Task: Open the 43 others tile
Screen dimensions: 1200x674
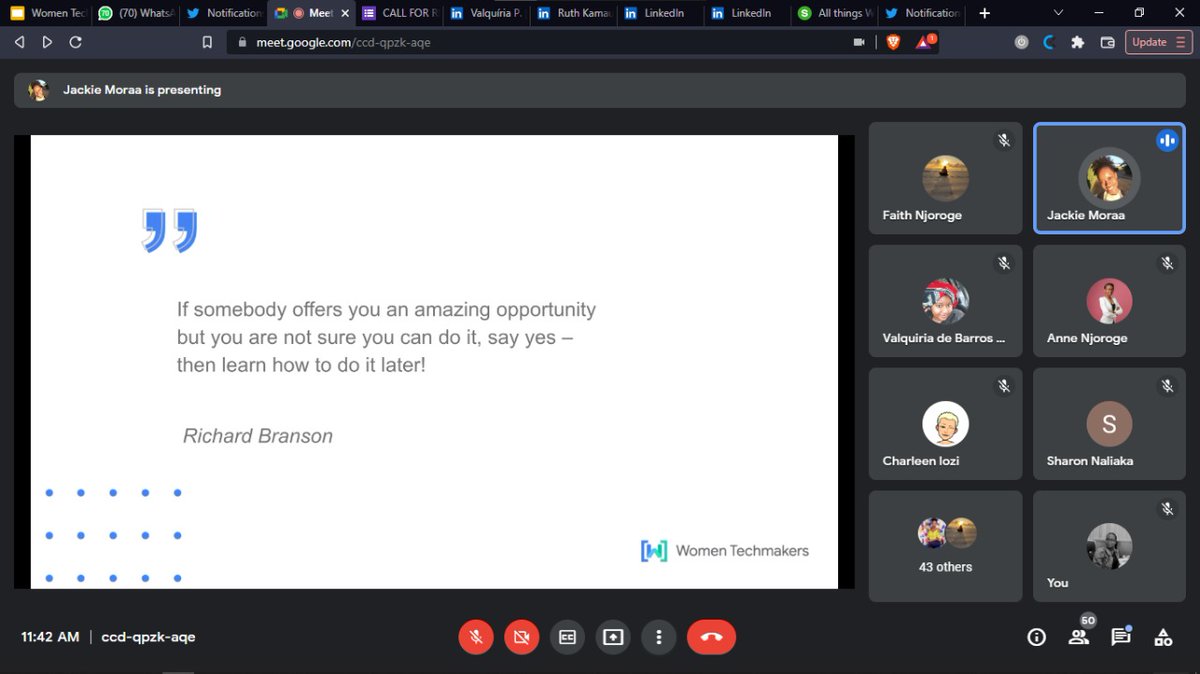Action: click(945, 546)
